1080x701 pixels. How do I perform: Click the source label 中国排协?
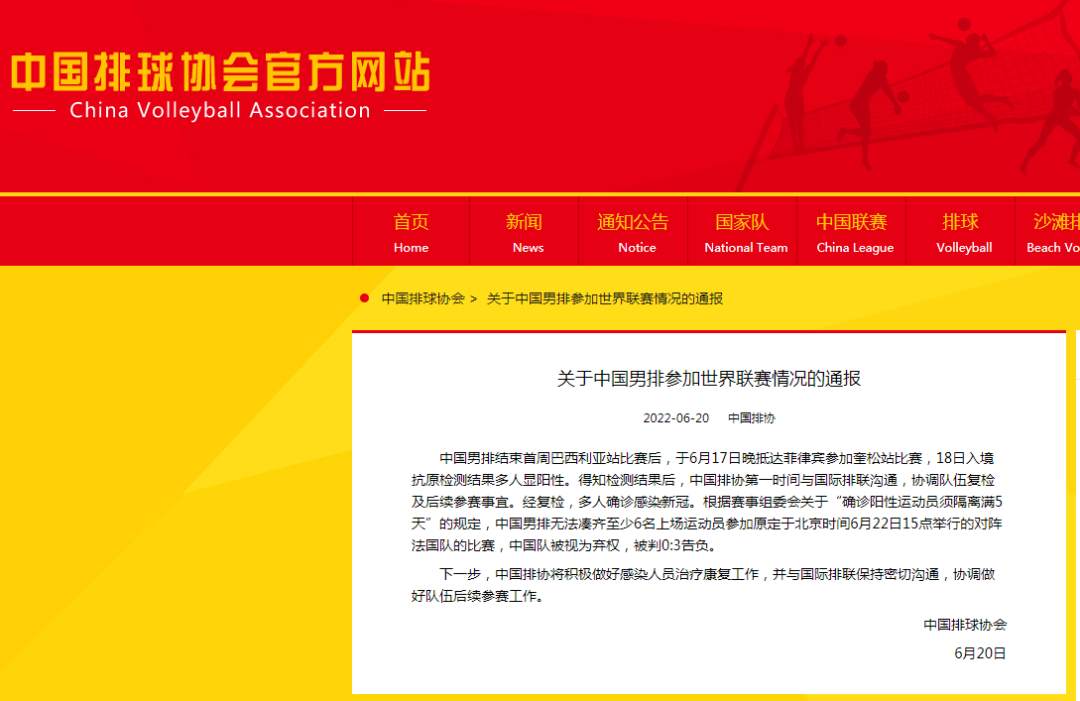[x=751, y=418]
